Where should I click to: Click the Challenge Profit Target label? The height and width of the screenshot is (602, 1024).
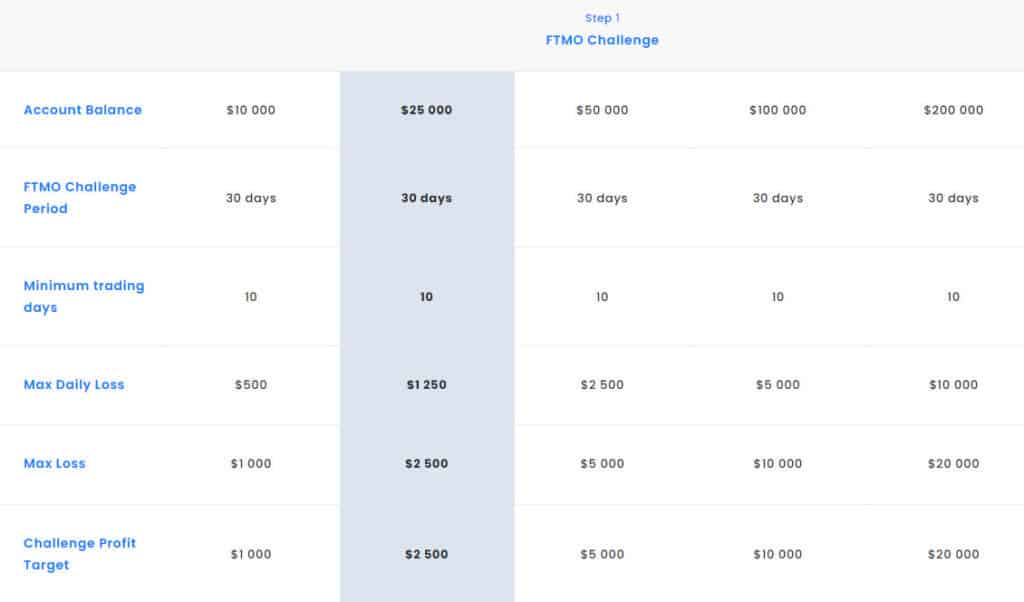pyautogui.click(x=80, y=554)
